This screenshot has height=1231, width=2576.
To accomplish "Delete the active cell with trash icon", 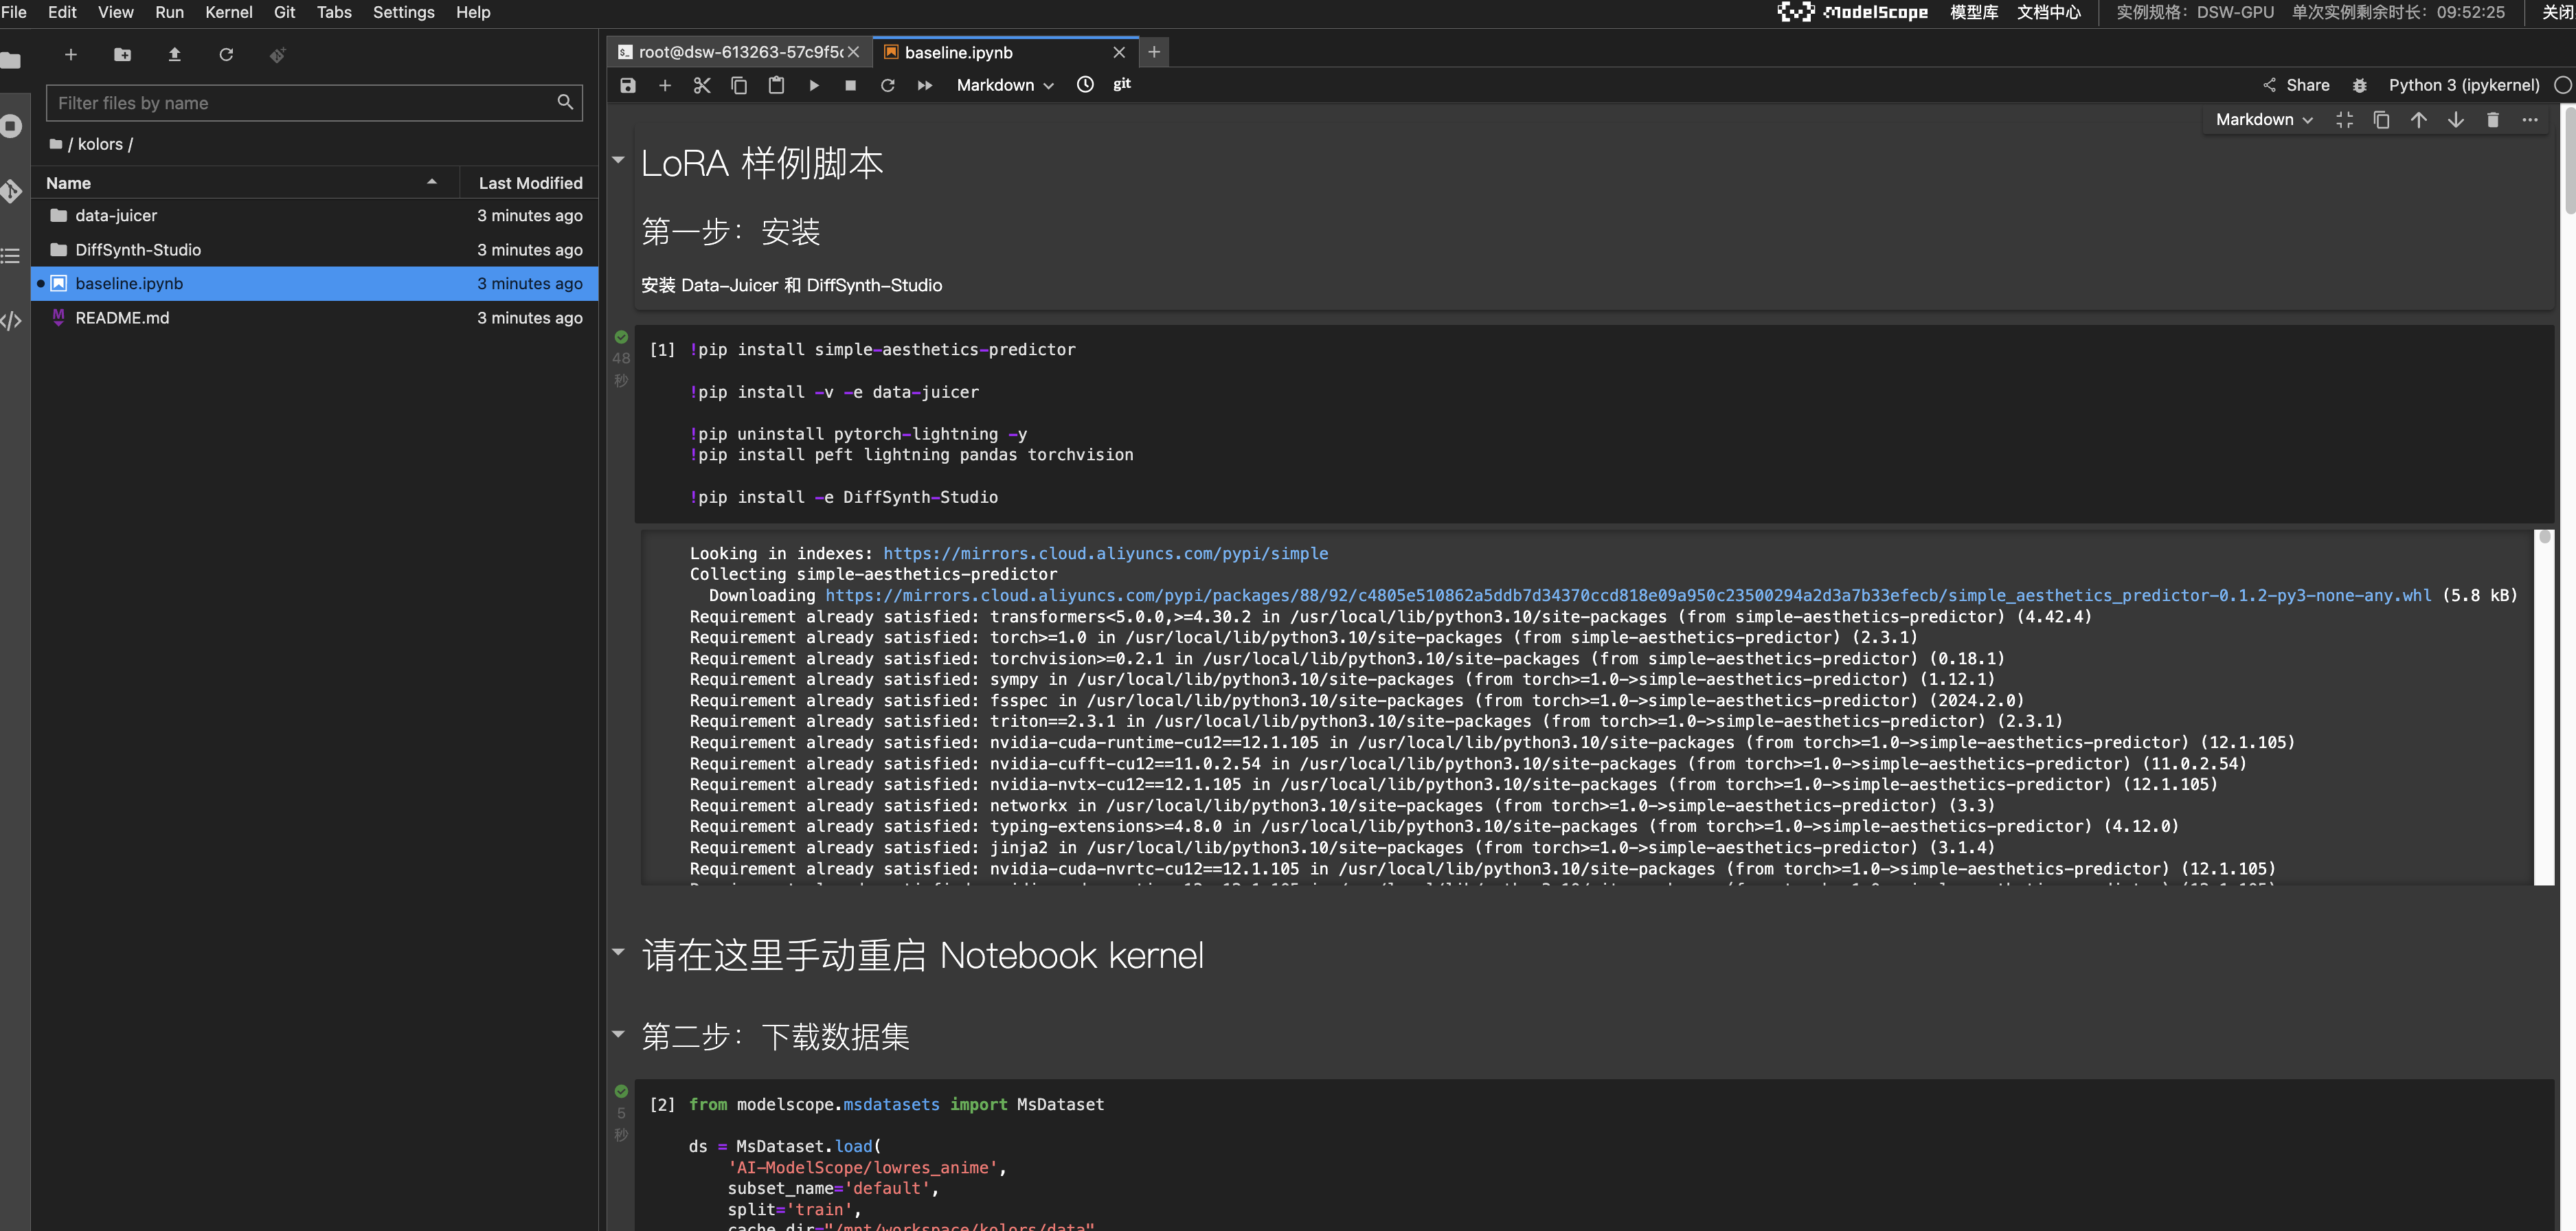I will pyautogui.click(x=2492, y=120).
